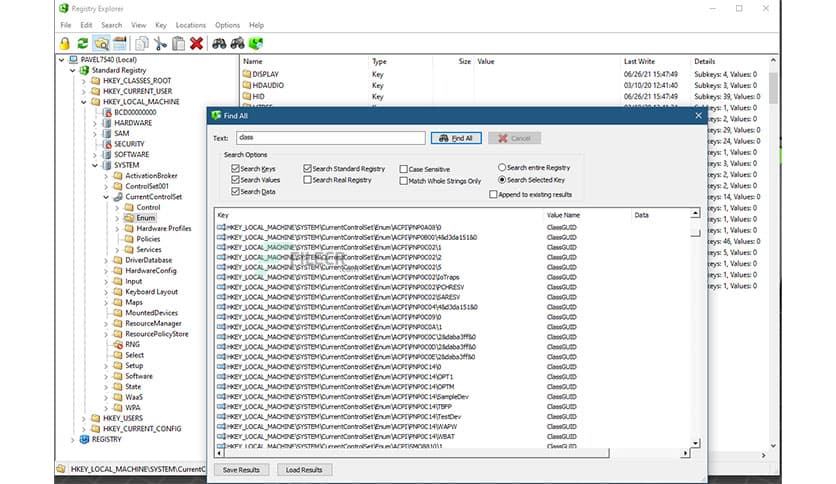Image resolution: width=836 pixels, height=484 pixels.
Task: Close the Find All dialog
Action: click(x=698, y=115)
